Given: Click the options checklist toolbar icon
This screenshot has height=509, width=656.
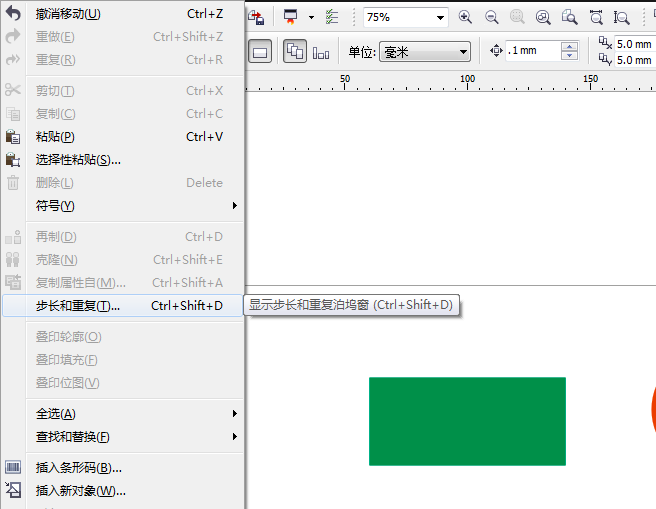Looking at the screenshot, I should coord(332,17).
